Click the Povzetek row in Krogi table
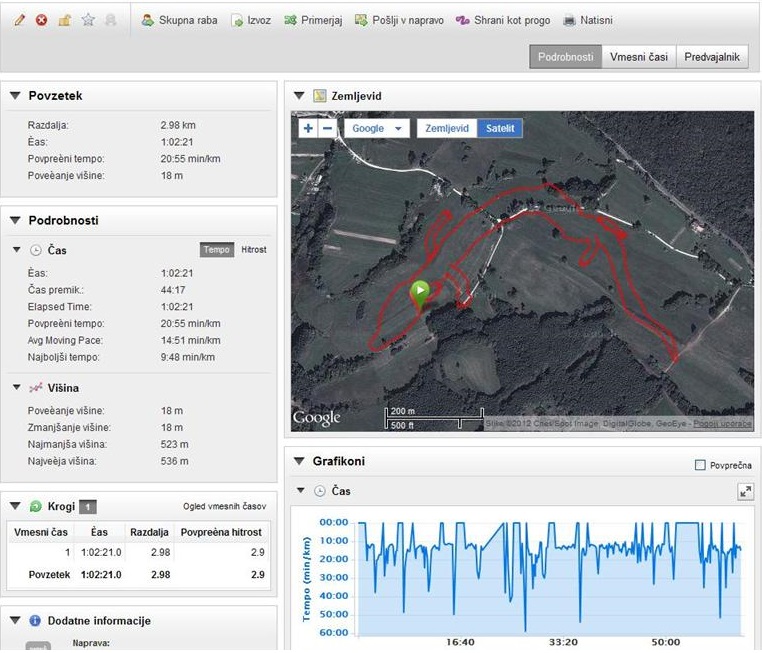This screenshot has width=762, height=653. pos(139,575)
